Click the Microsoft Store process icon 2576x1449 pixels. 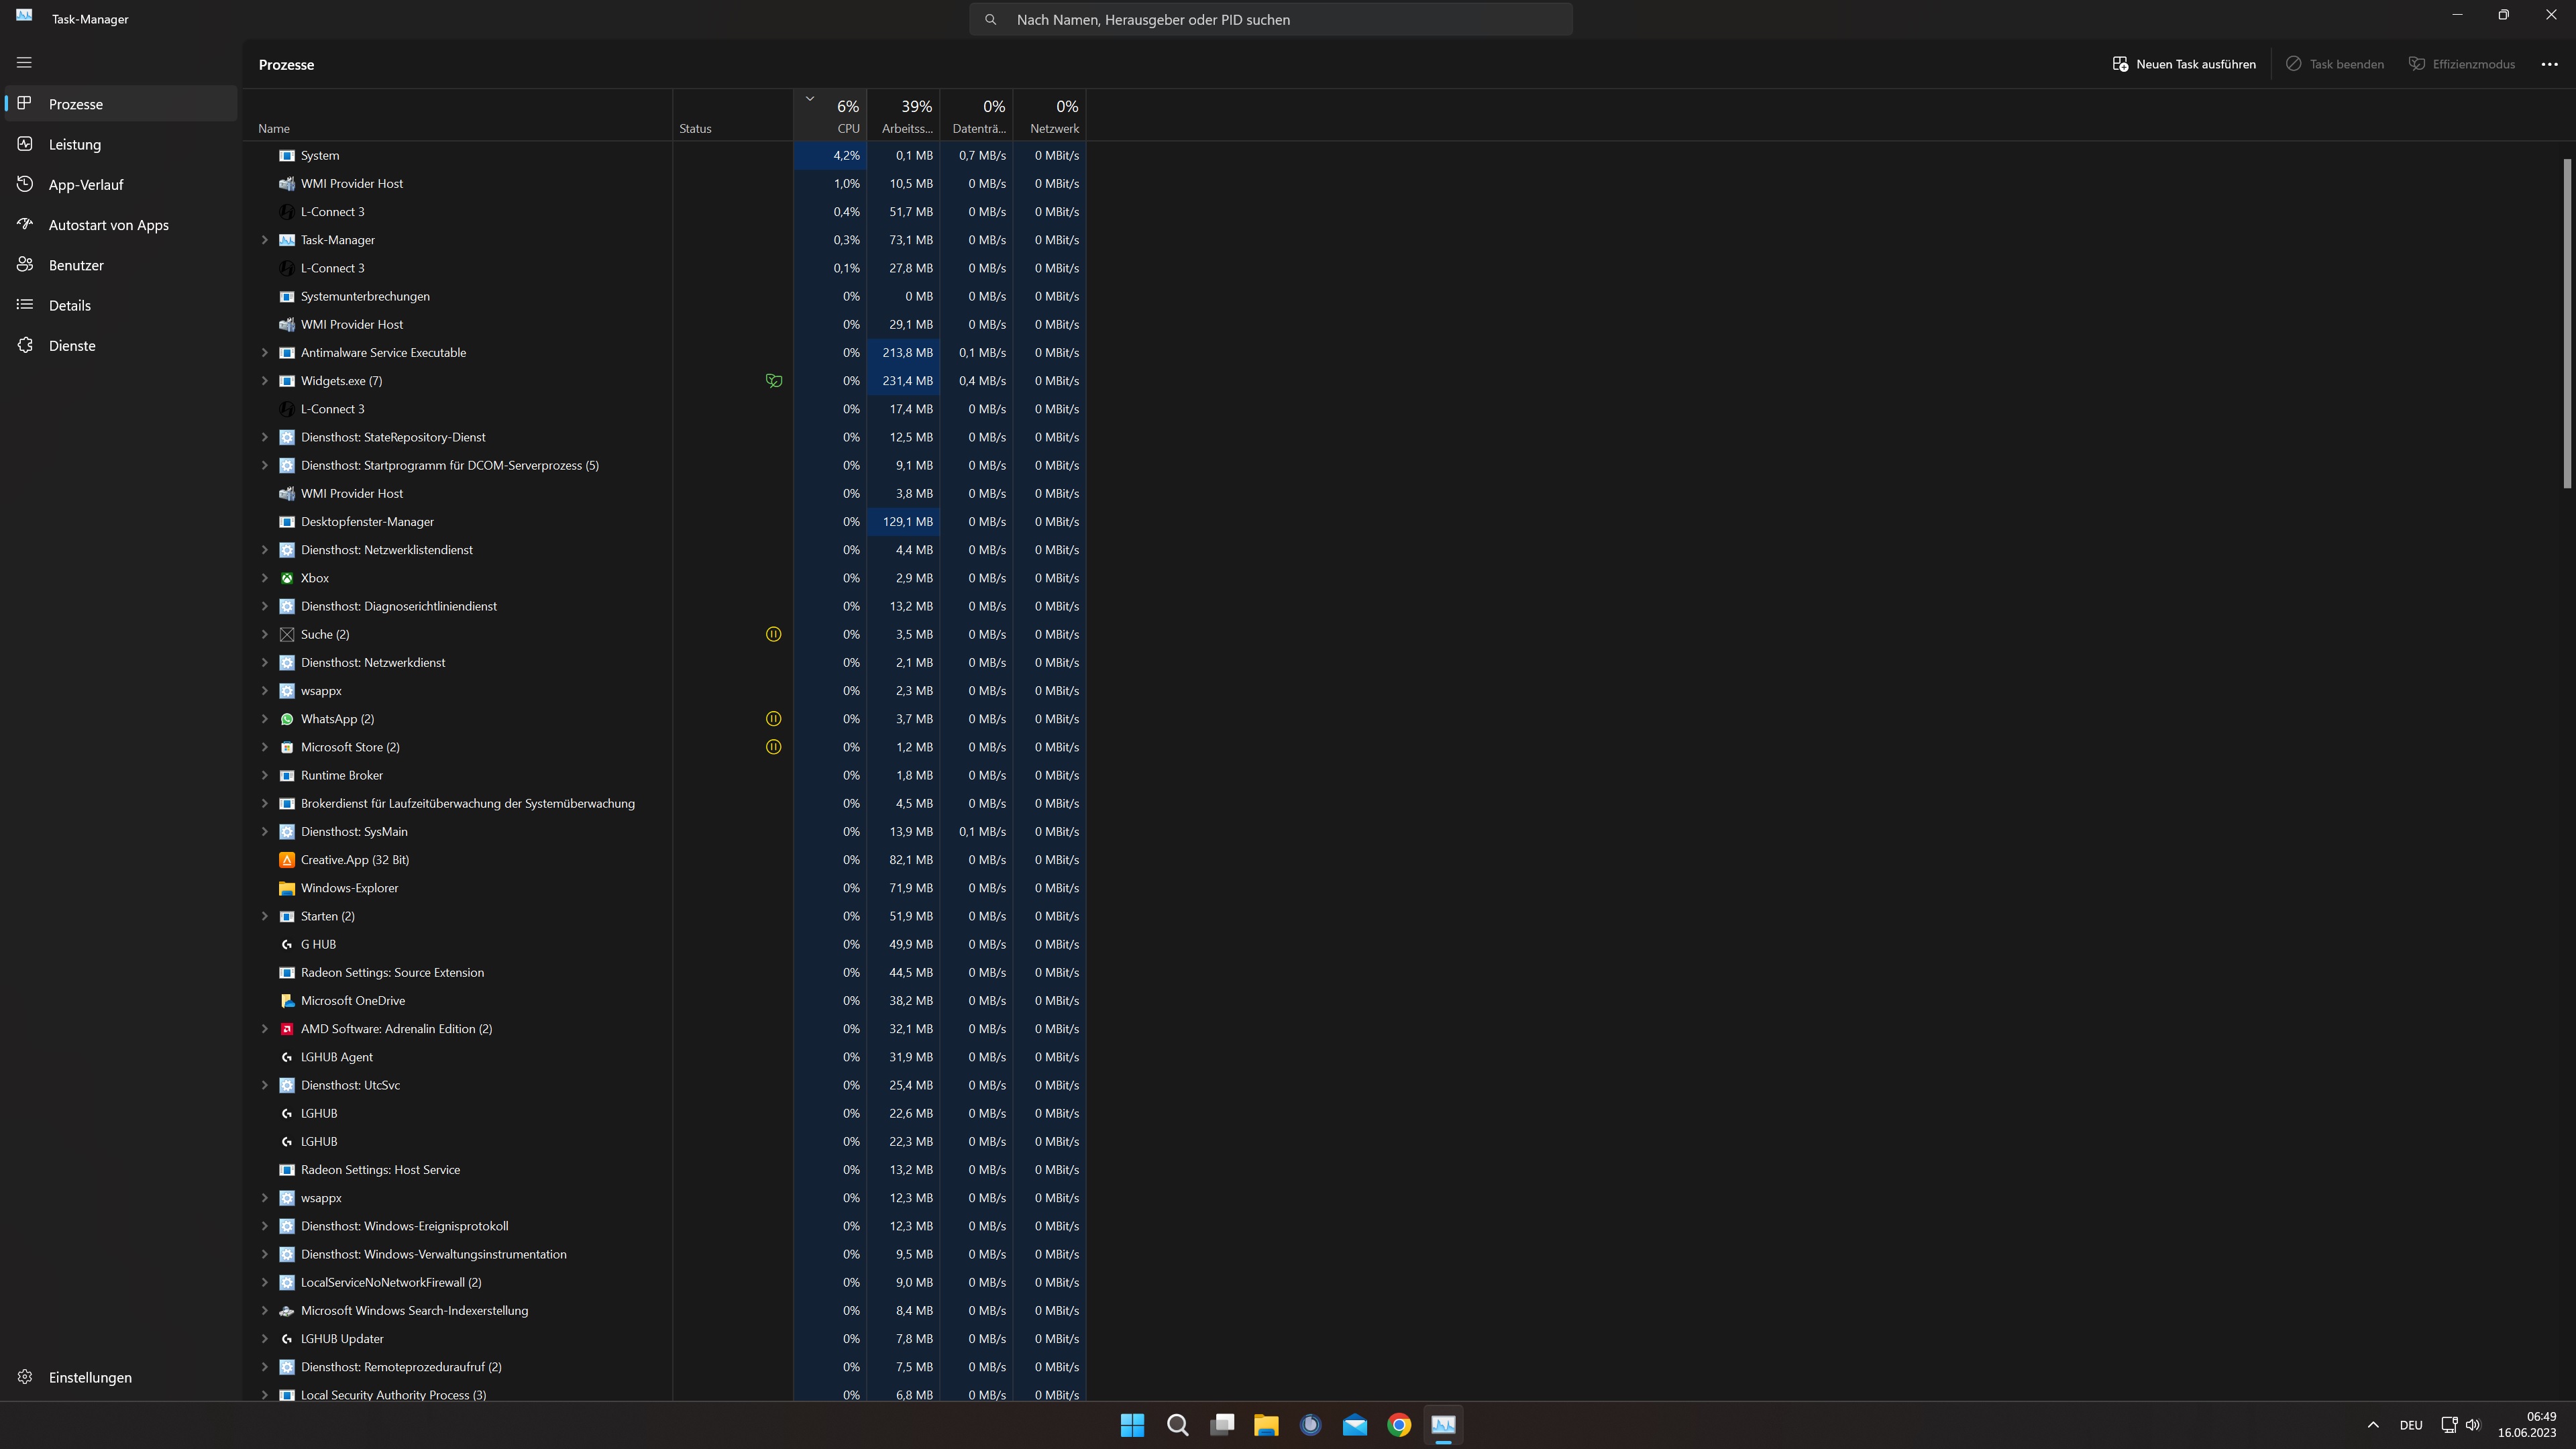point(287,747)
